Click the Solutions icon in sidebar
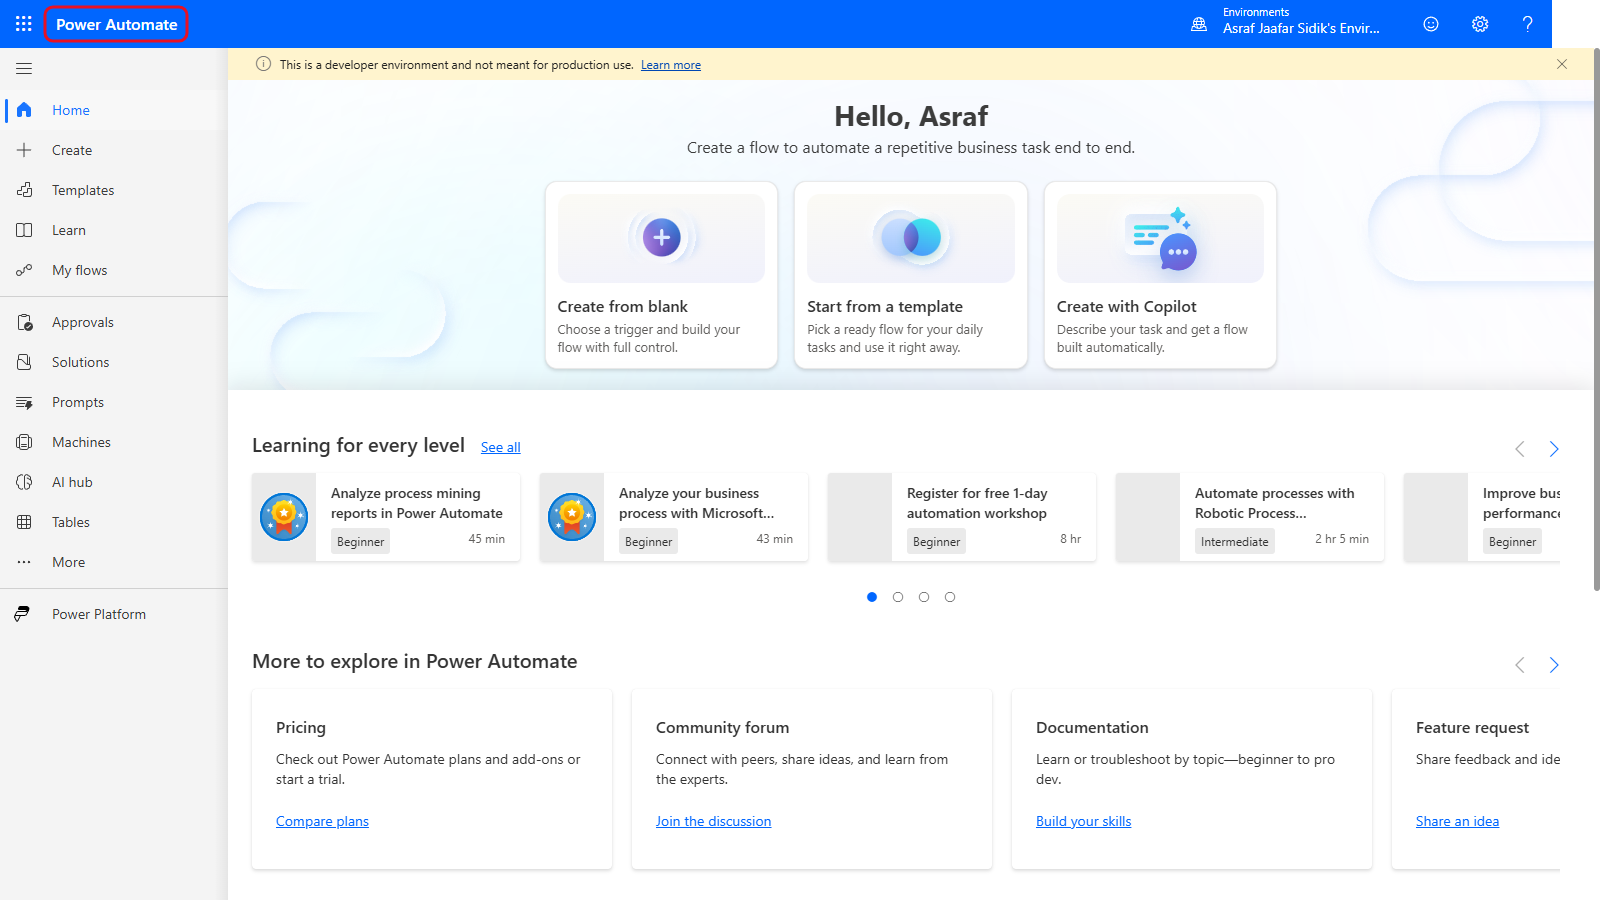 click(24, 362)
